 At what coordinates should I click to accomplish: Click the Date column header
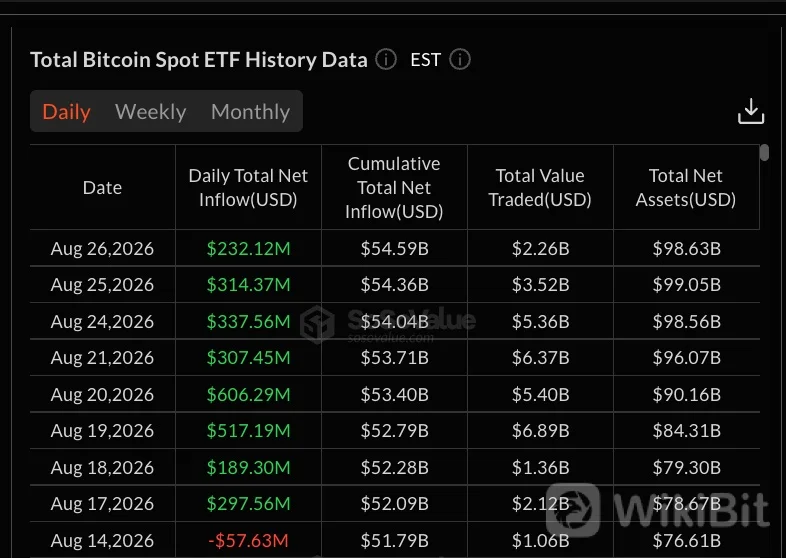tap(102, 188)
